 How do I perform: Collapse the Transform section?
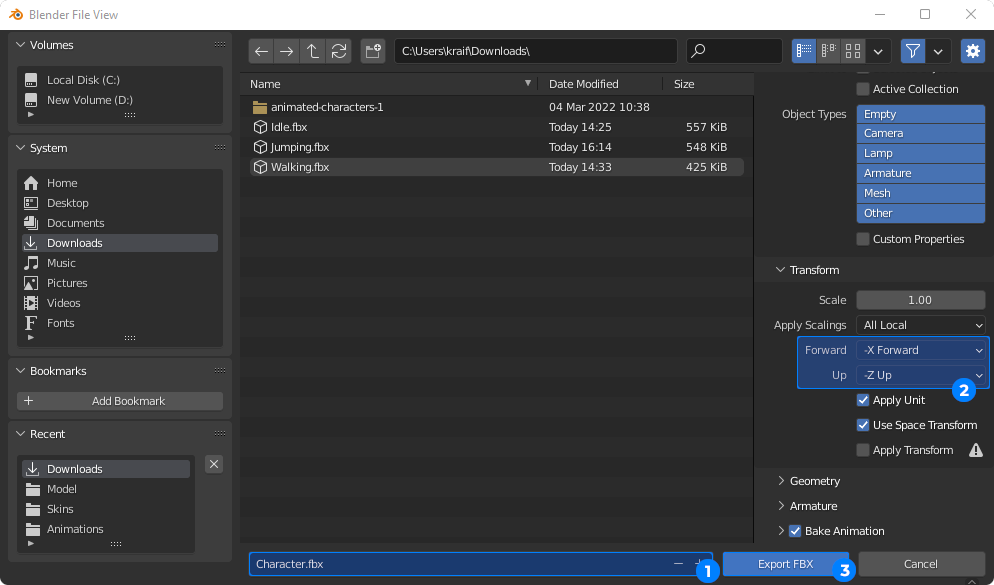781,270
